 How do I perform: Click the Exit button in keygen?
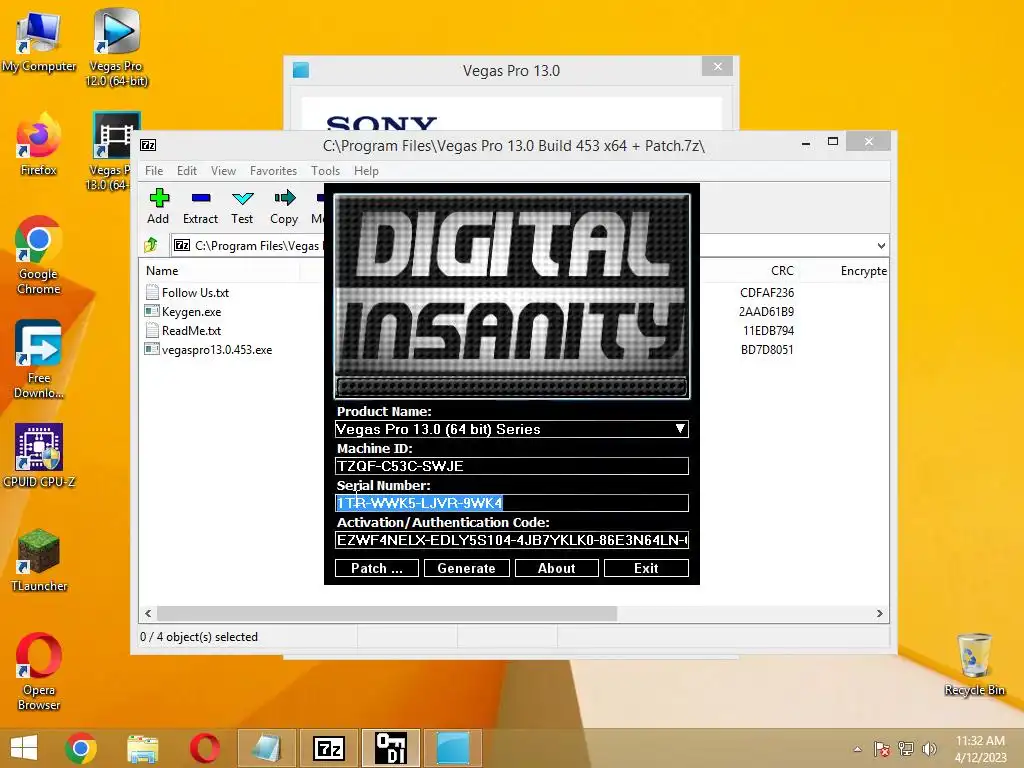click(x=646, y=568)
